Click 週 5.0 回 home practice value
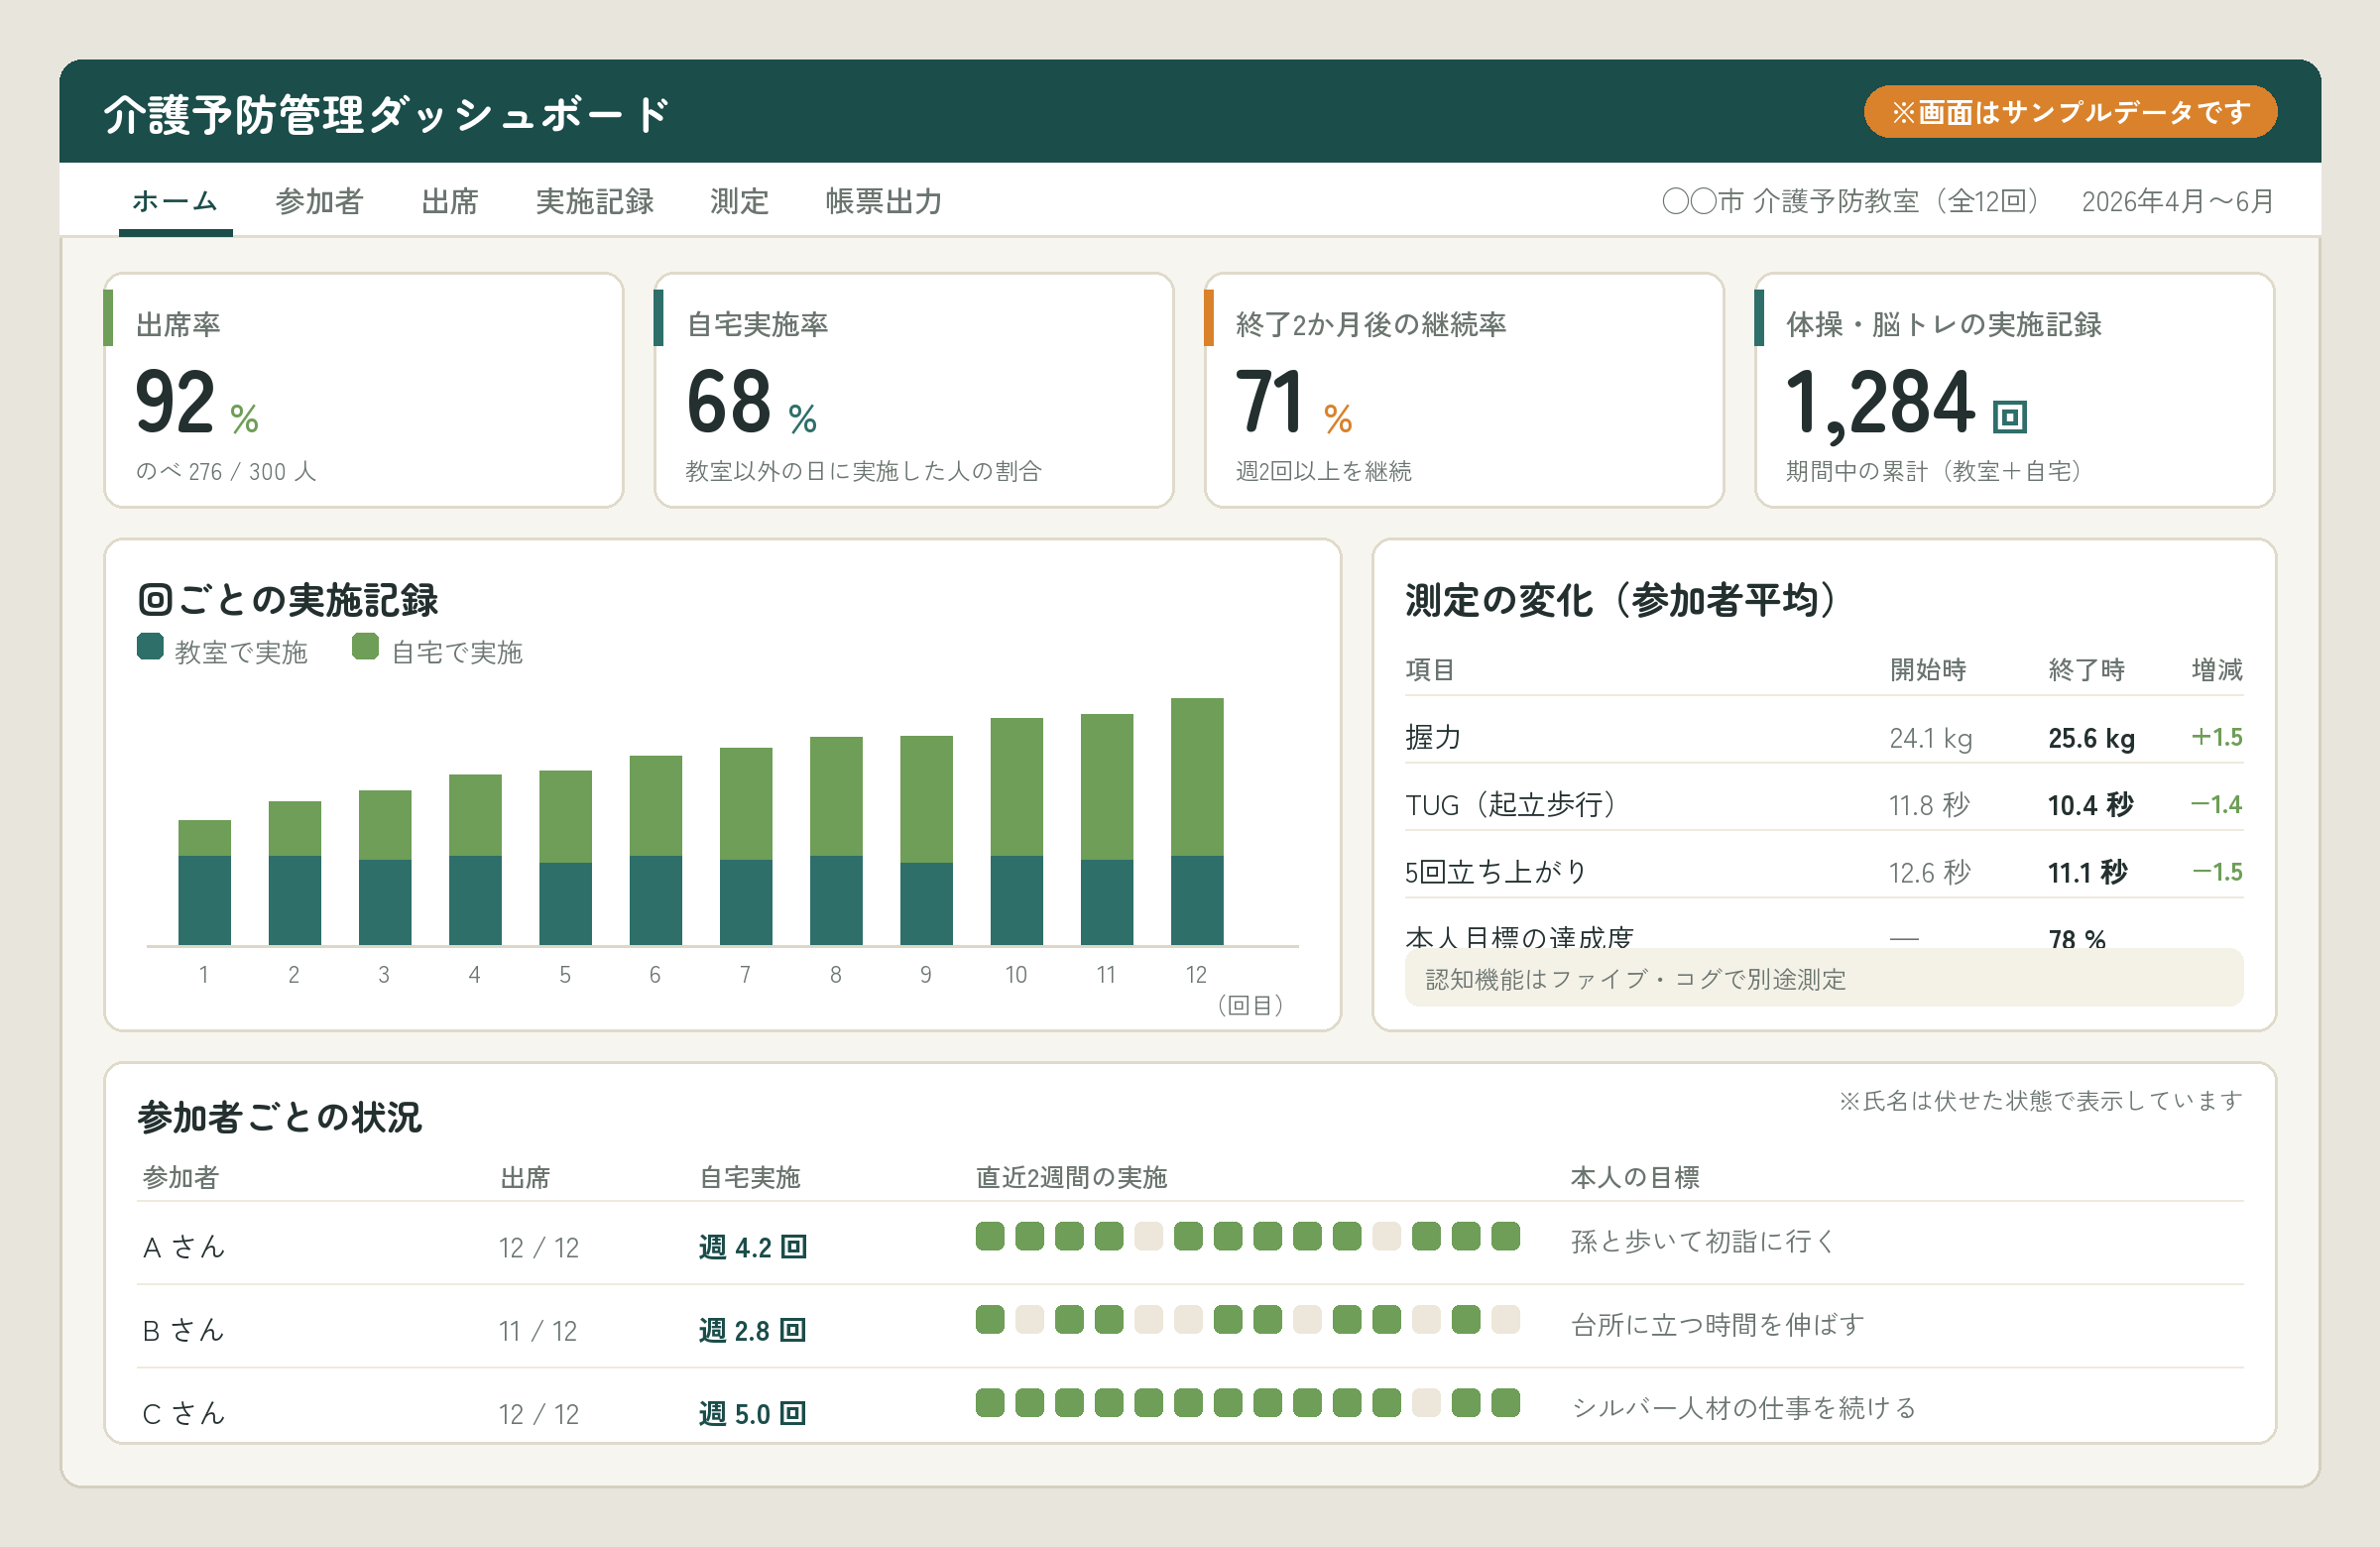 [752, 1413]
